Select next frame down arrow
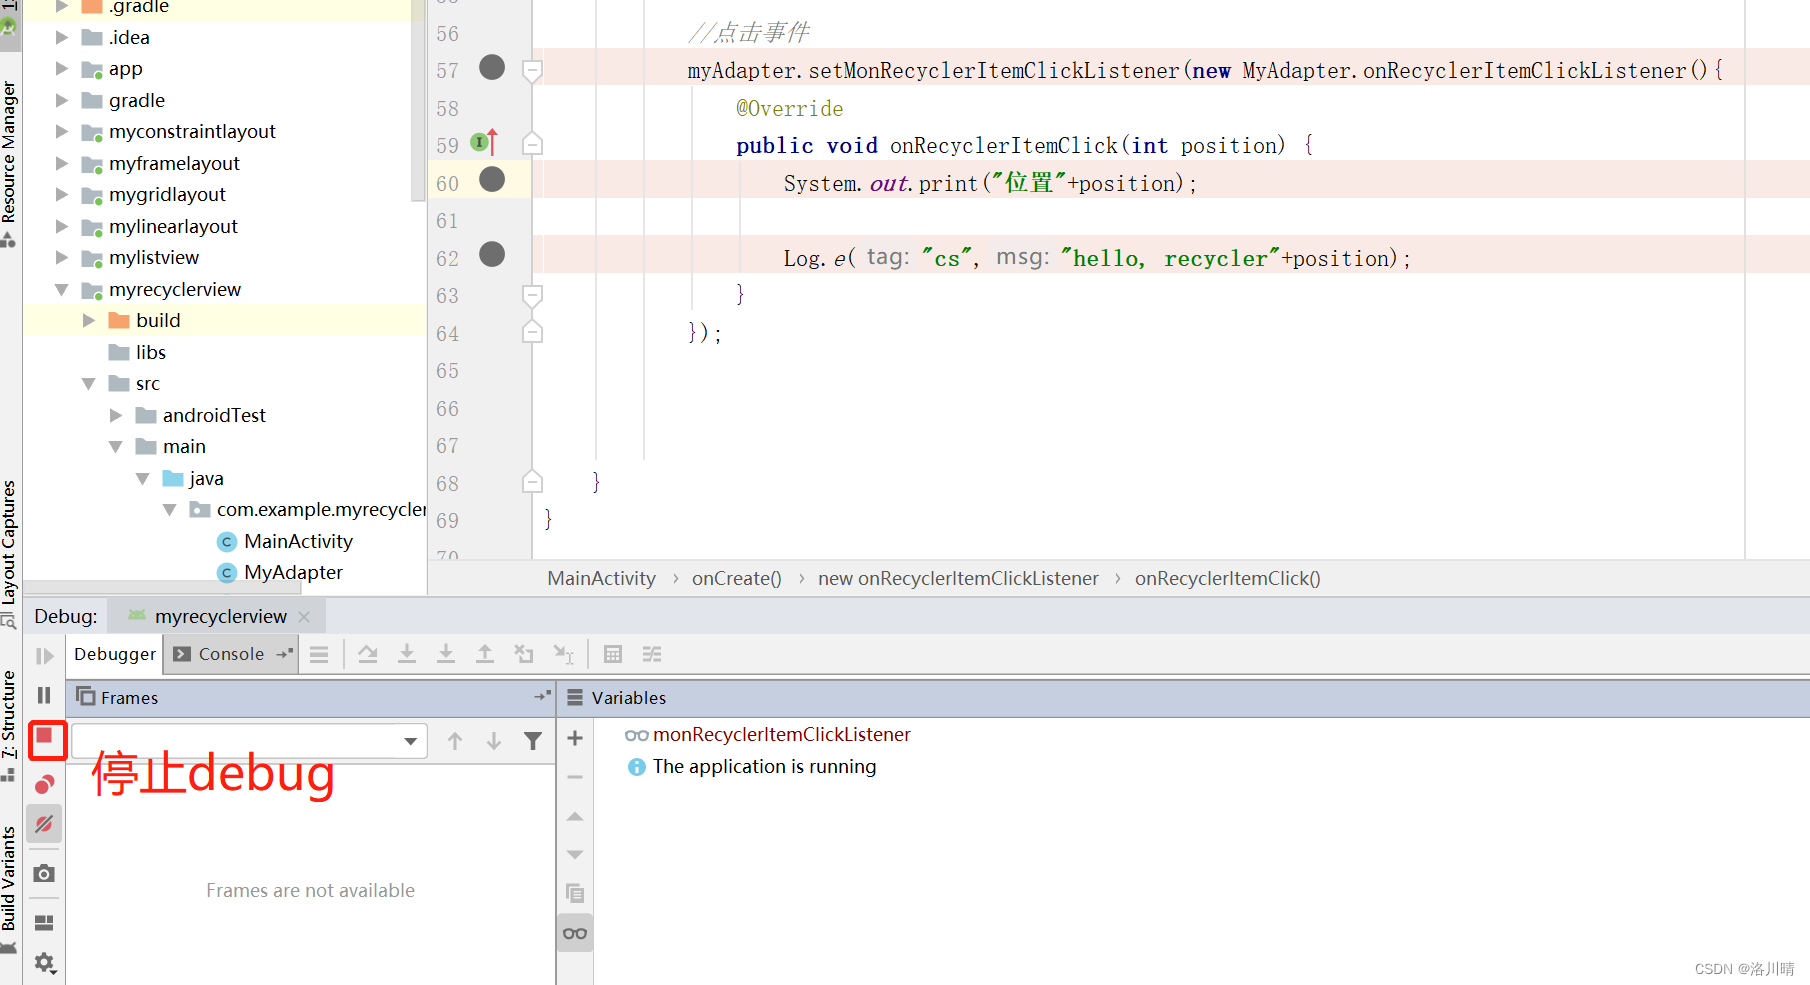The width and height of the screenshot is (1810, 985). click(x=494, y=741)
